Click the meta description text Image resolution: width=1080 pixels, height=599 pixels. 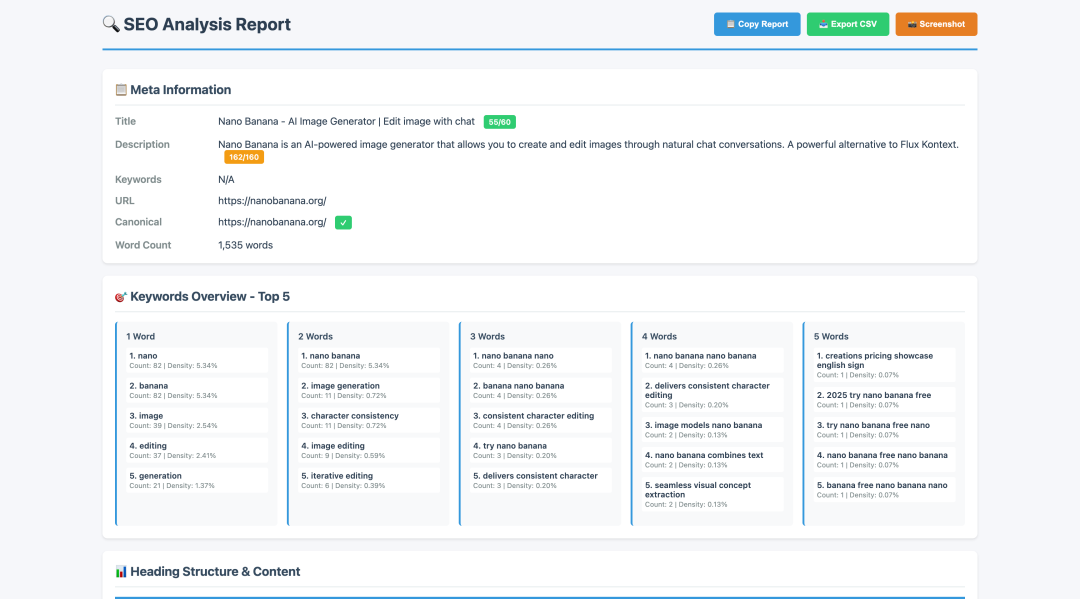(x=588, y=145)
